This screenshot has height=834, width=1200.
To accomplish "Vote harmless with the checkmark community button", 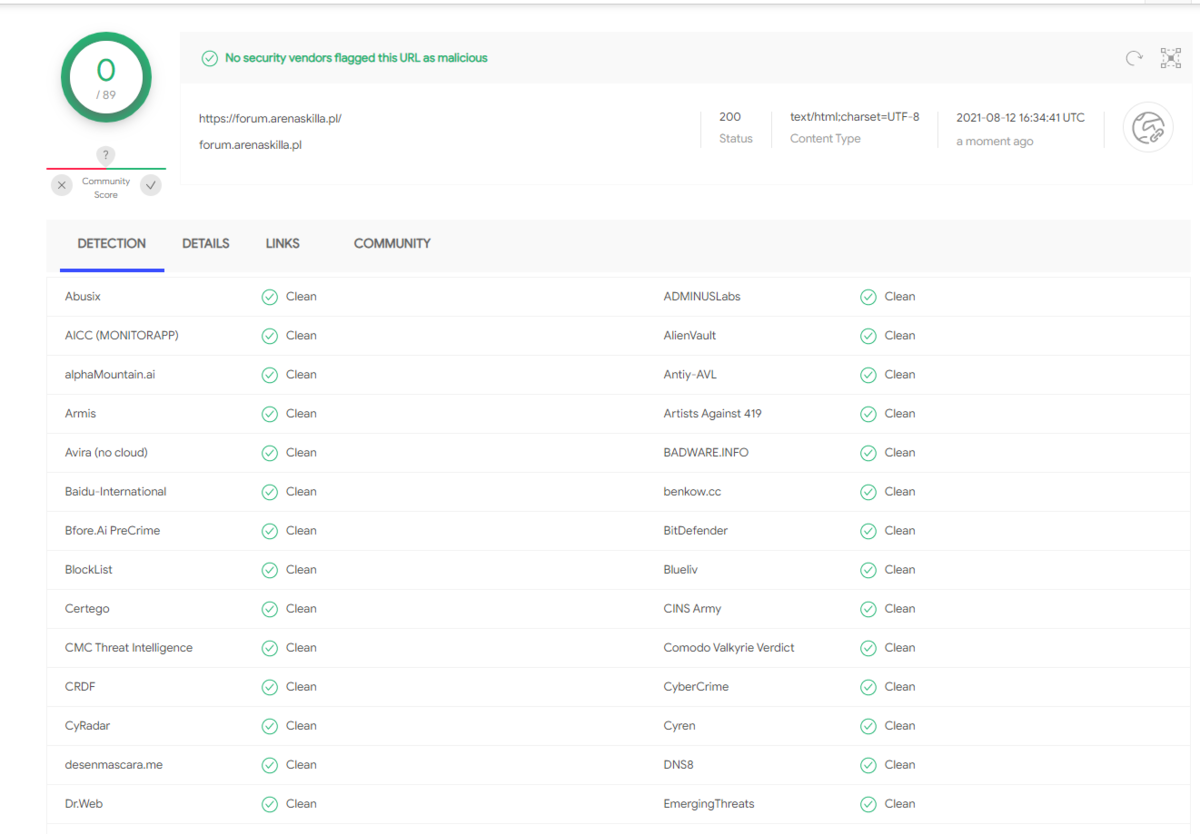I will 151,185.
